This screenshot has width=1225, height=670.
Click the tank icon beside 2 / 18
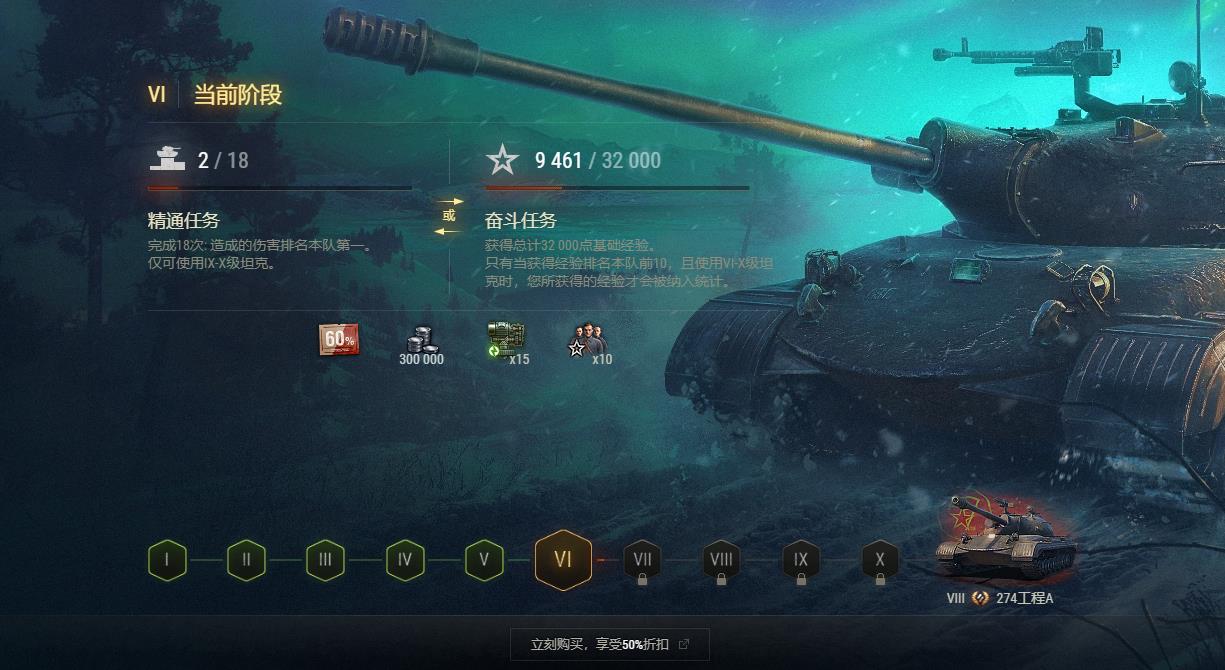pyautogui.click(x=168, y=157)
